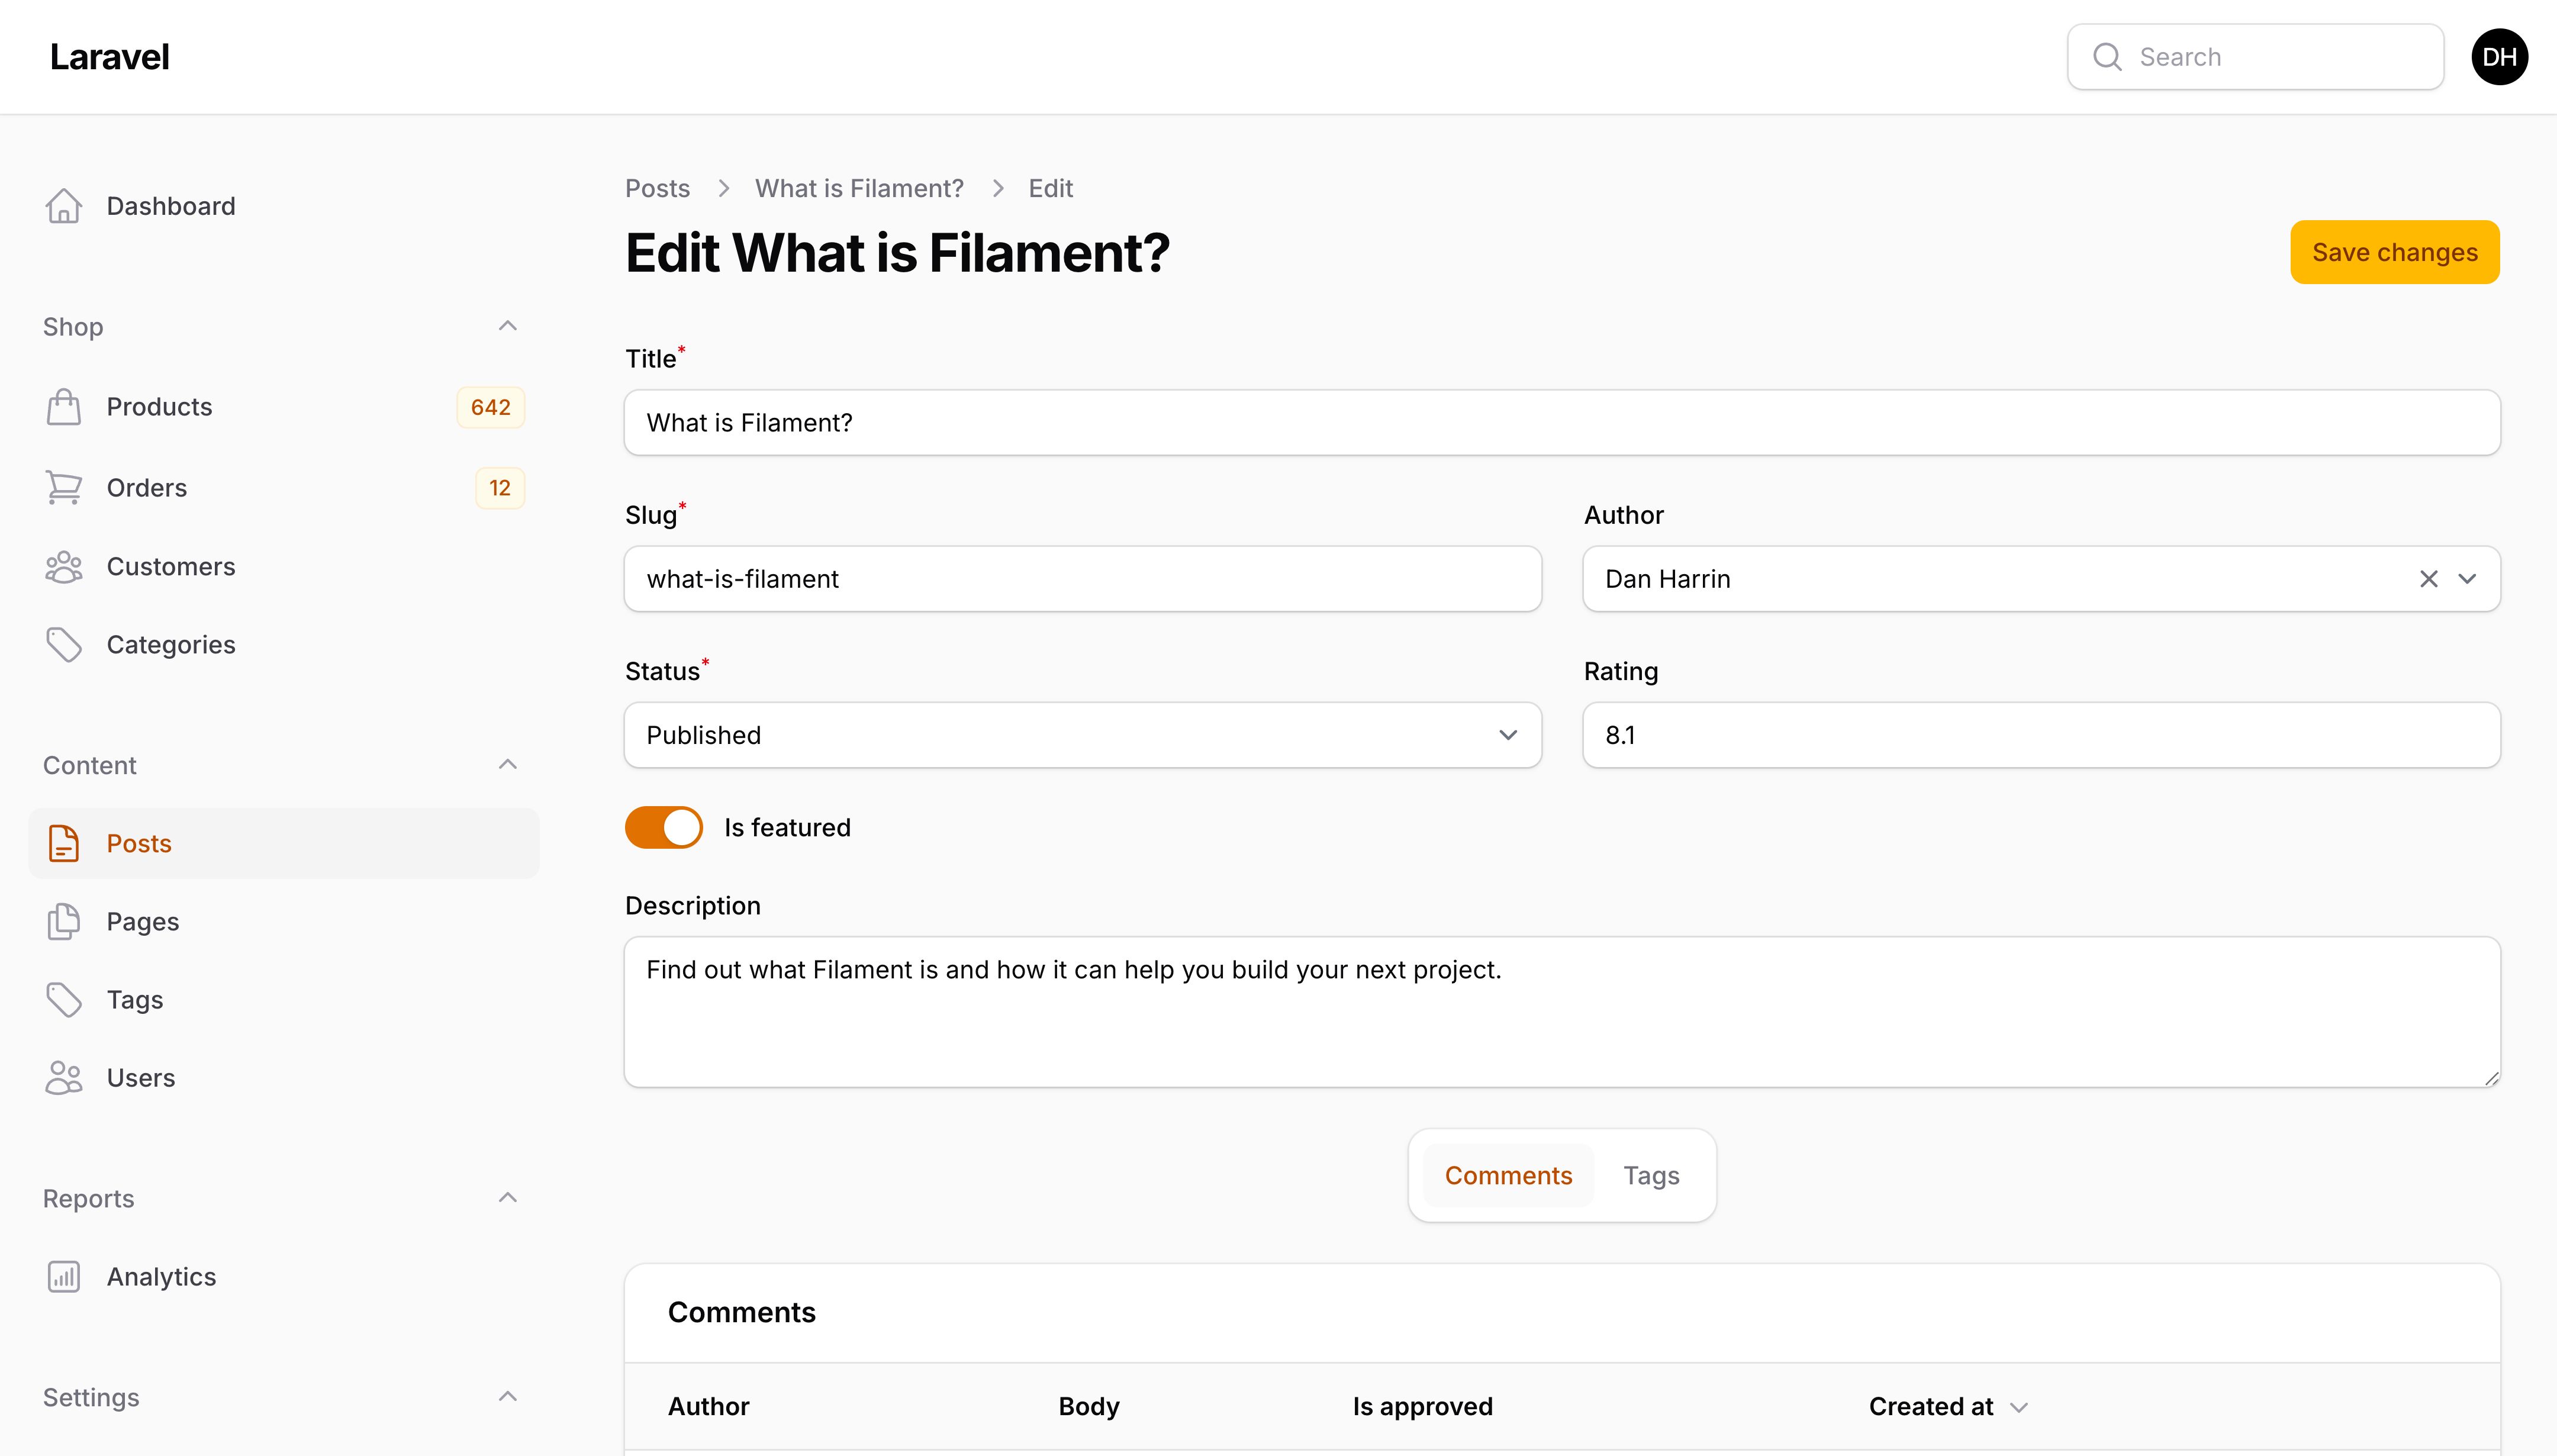The height and width of the screenshot is (1456, 2557).
Task: Clear the Author selection with X
Action: click(x=2428, y=579)
